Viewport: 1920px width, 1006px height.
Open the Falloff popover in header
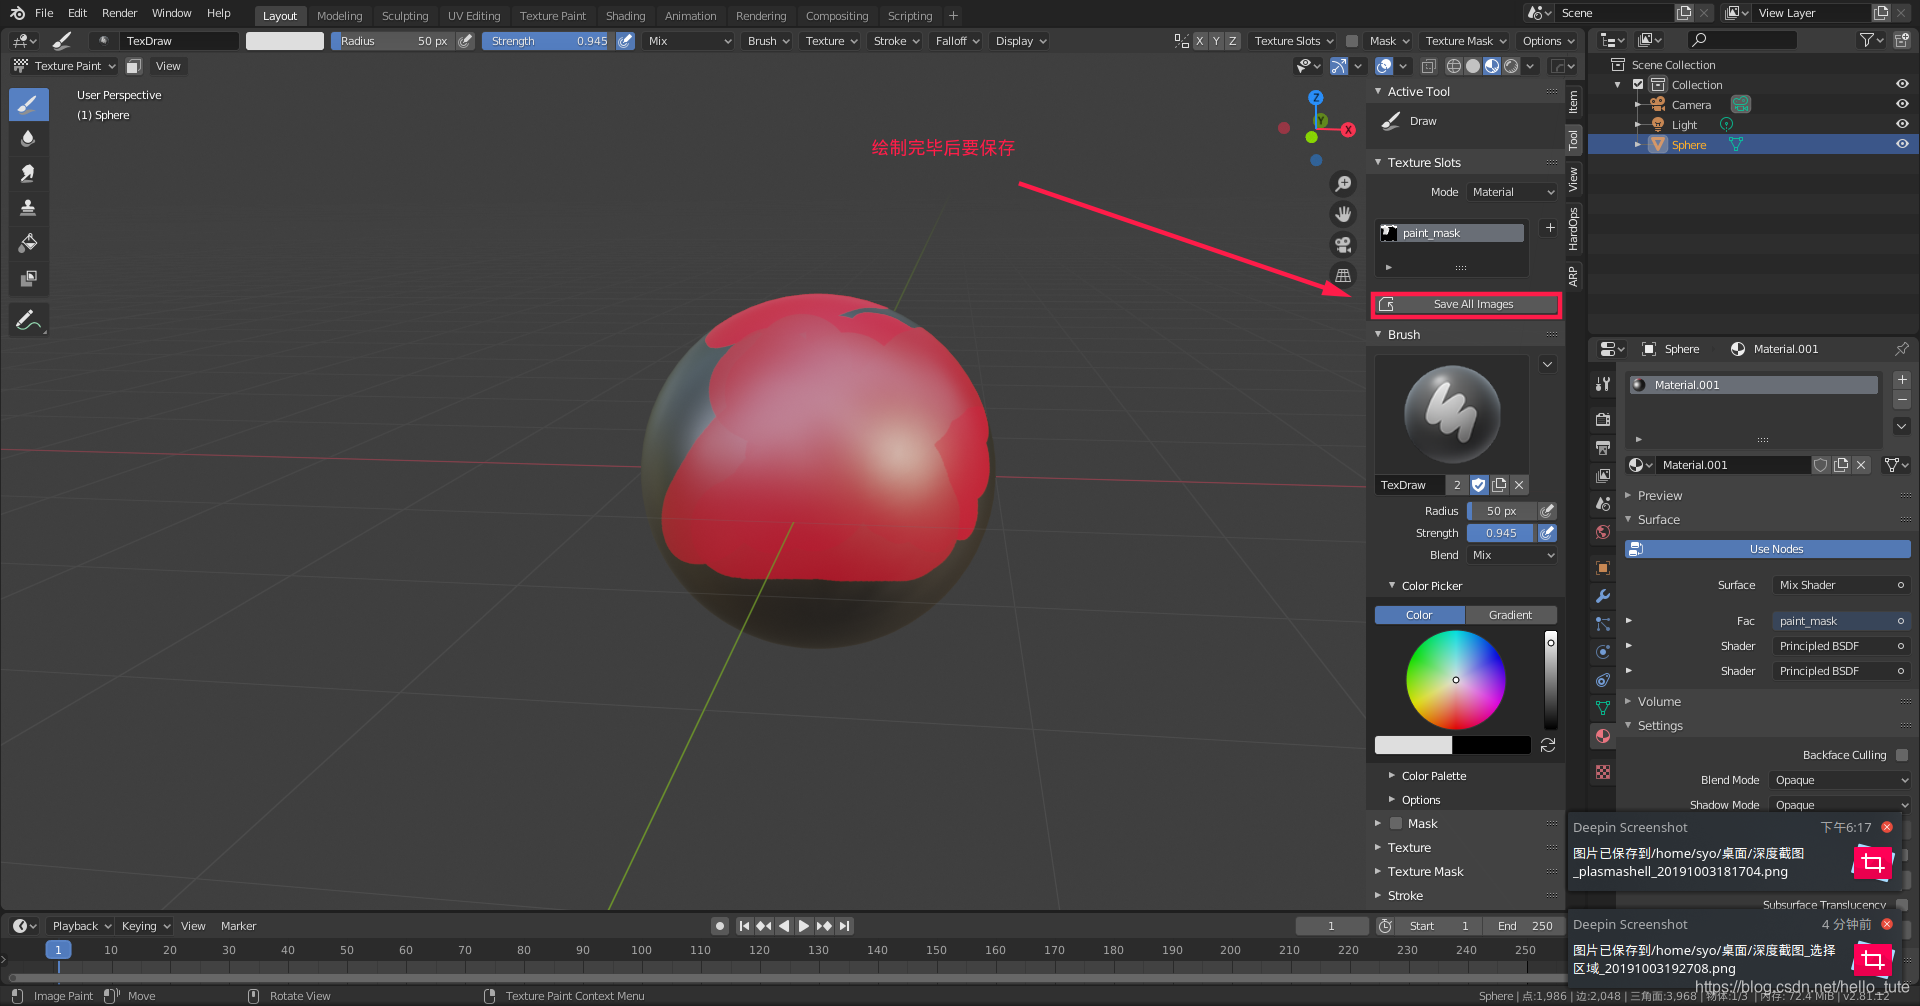click(x=957, y=41)
